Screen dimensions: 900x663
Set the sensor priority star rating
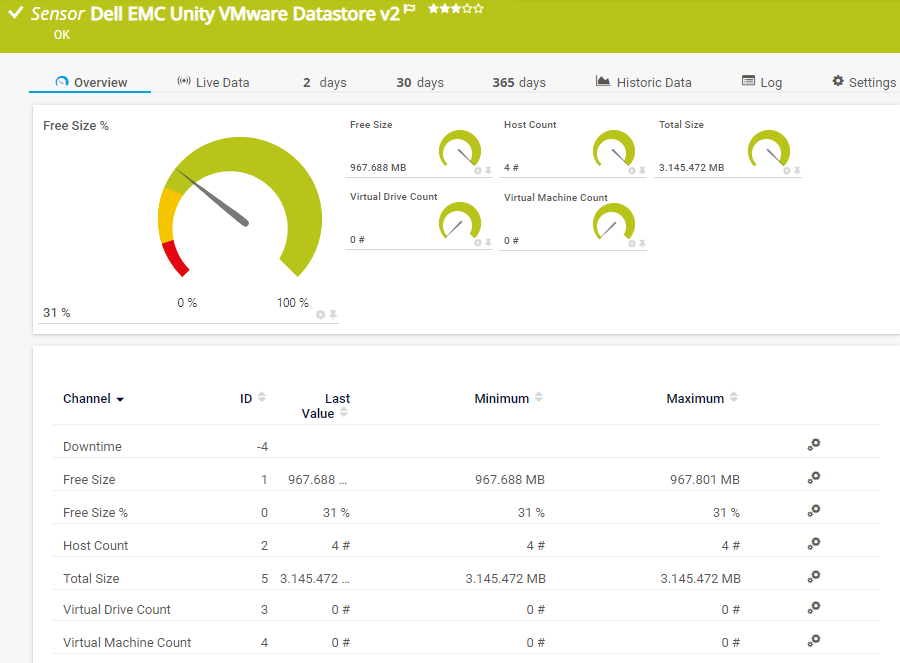tap(455, 9)
